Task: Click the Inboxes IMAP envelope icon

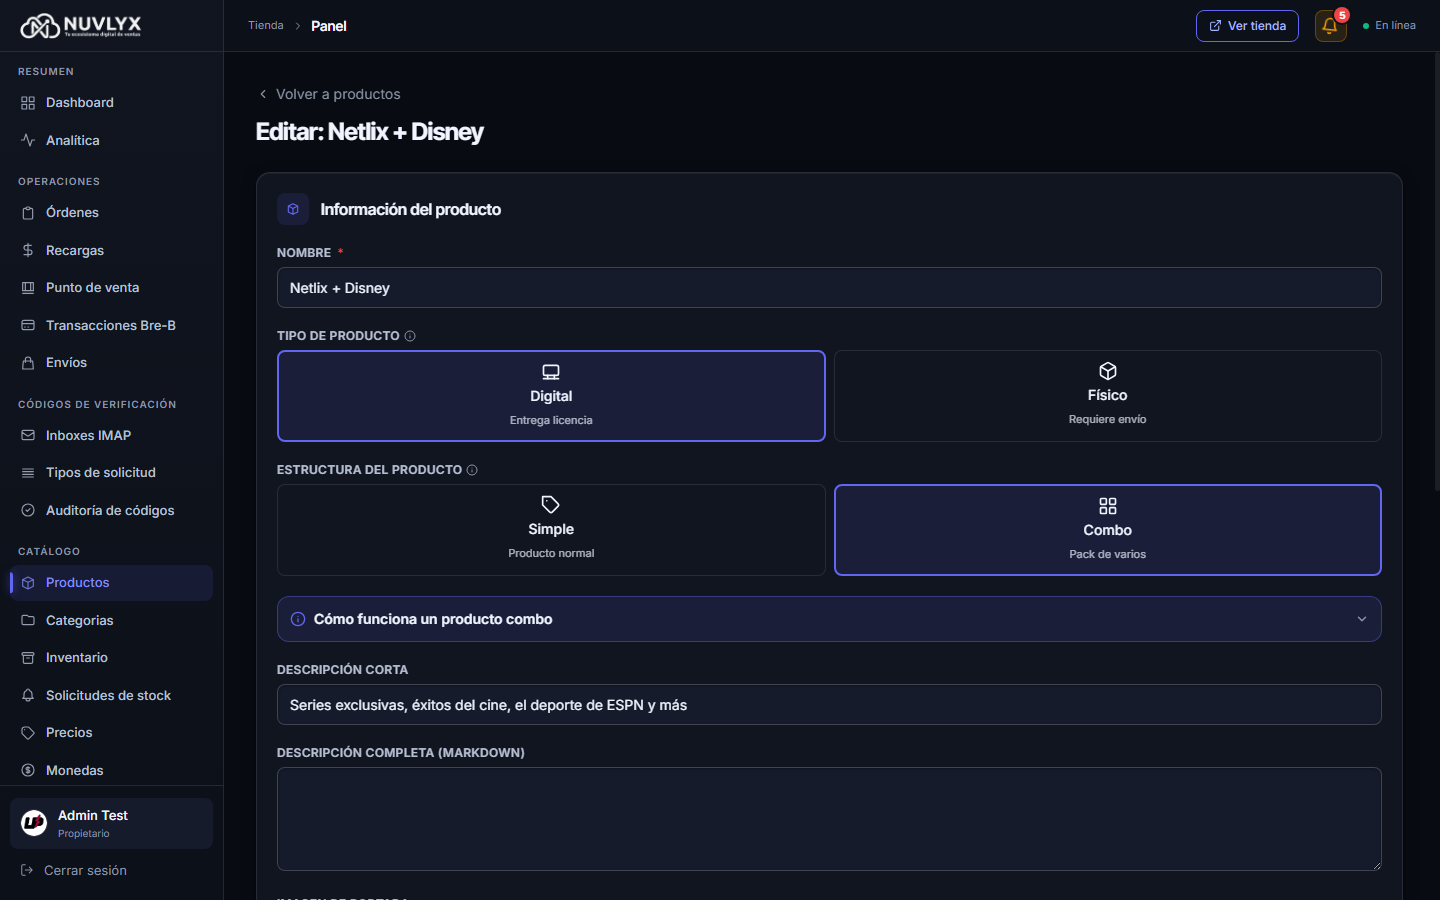Action: click(x=28, y=436)
